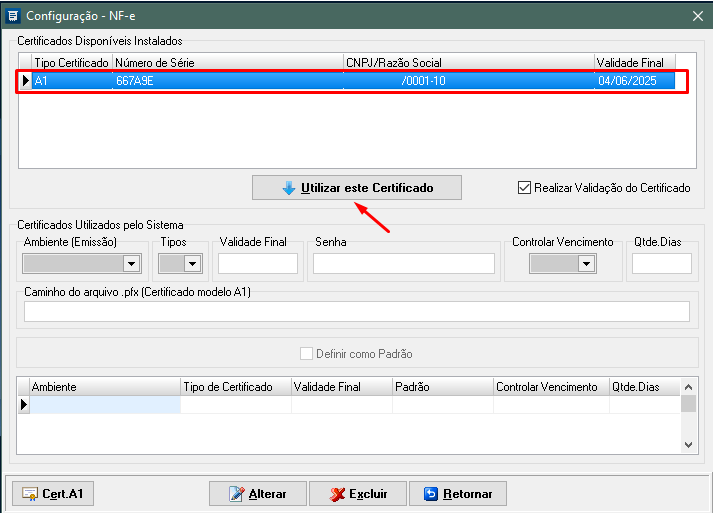Enable the Definir como Padrão checkbox
The image size is (713, 513).
[x=307, y=354]
